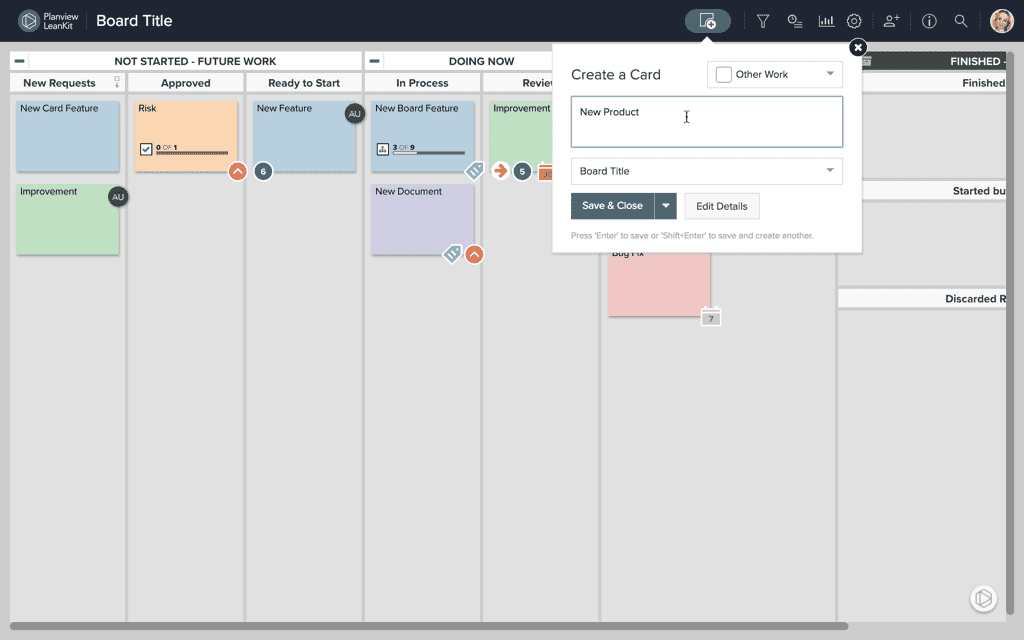Click the tag icon on New Board Feature card
This screenshot has width=1024, height=640.
pyautogui.click(x=474, y=170)
